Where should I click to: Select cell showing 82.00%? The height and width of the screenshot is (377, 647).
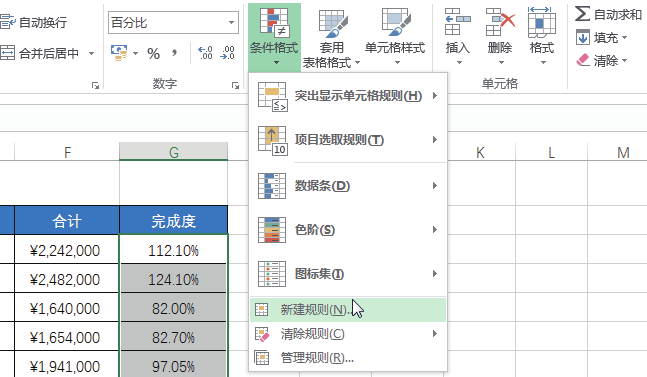point(173,308)
